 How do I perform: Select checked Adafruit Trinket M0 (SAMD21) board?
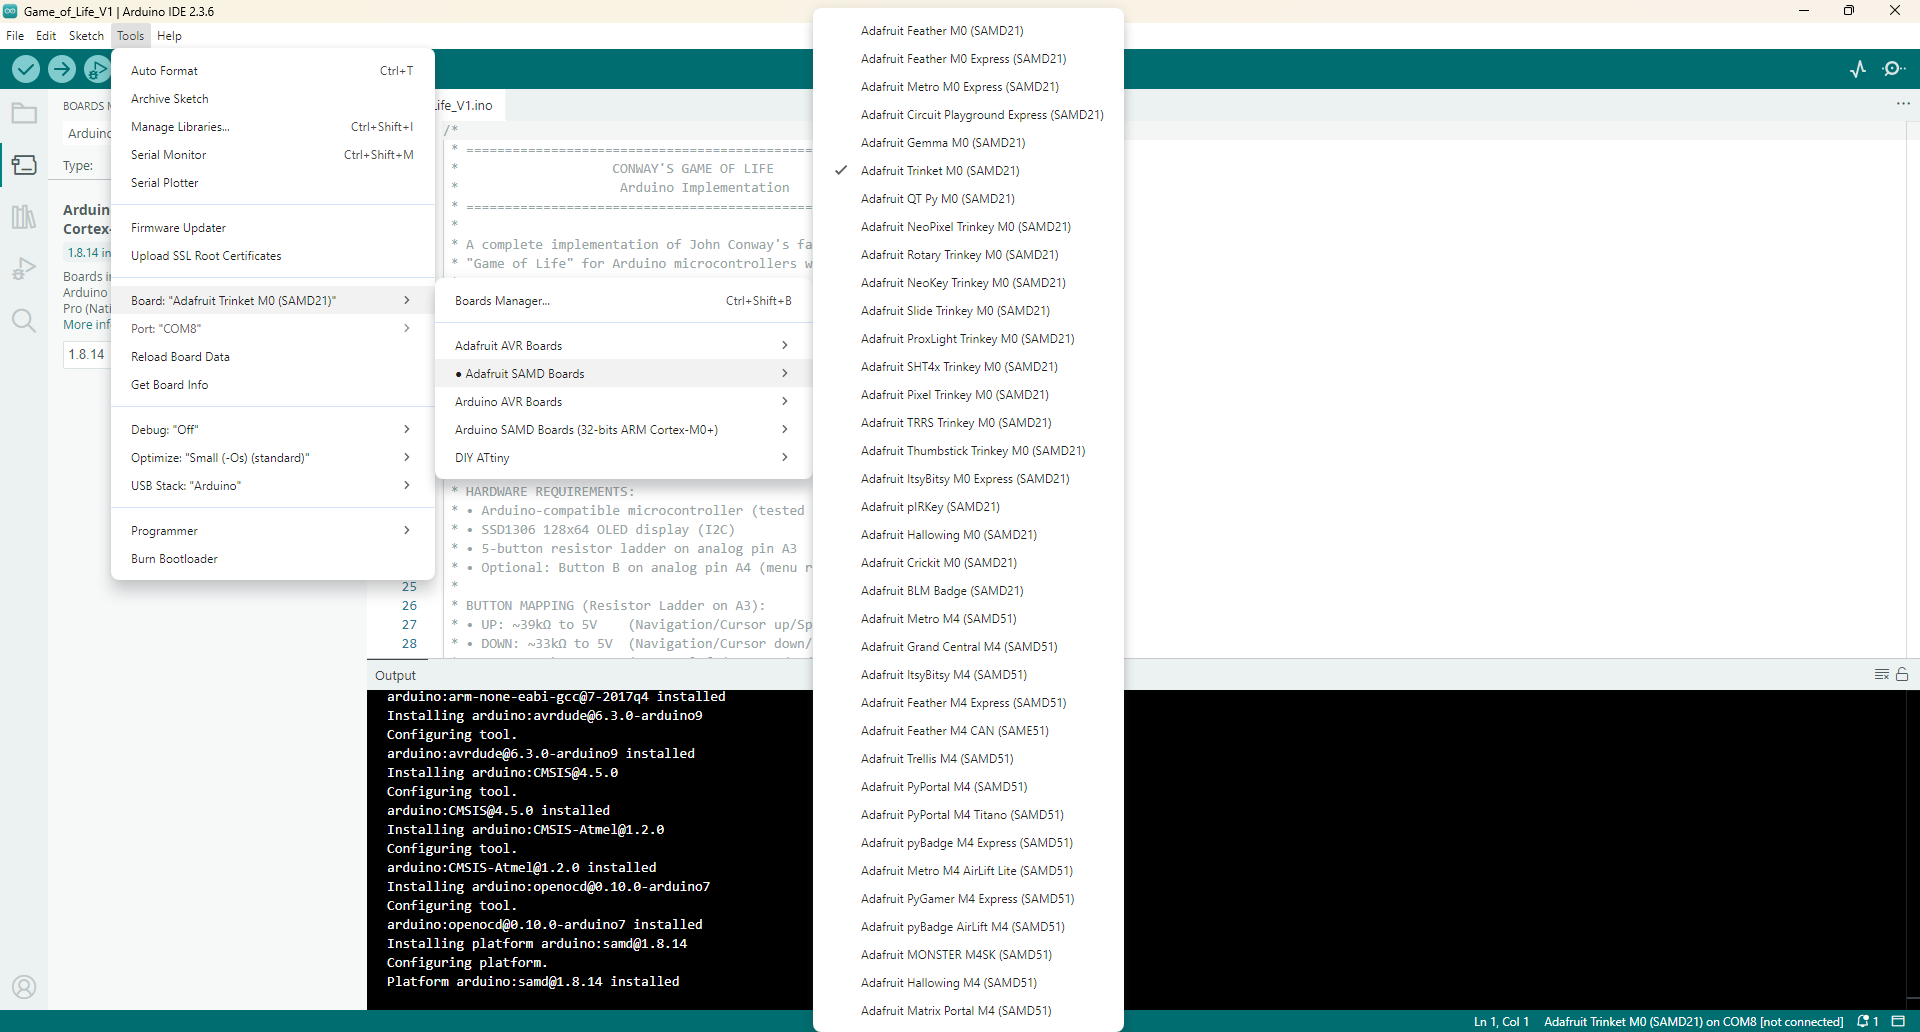[968, 171]
